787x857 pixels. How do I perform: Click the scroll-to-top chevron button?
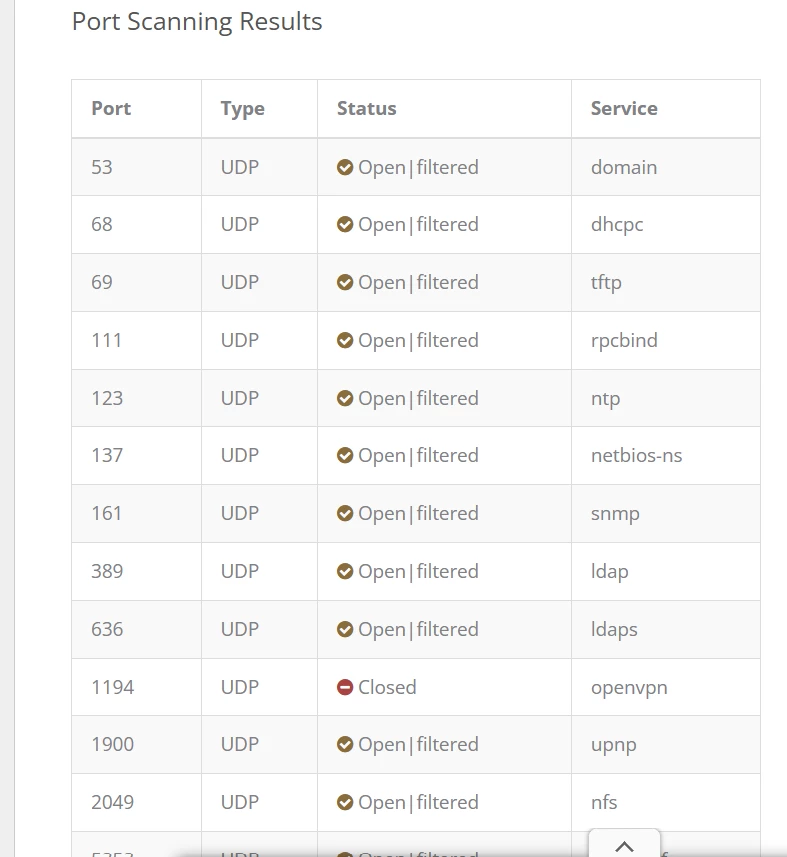point(624,845)
